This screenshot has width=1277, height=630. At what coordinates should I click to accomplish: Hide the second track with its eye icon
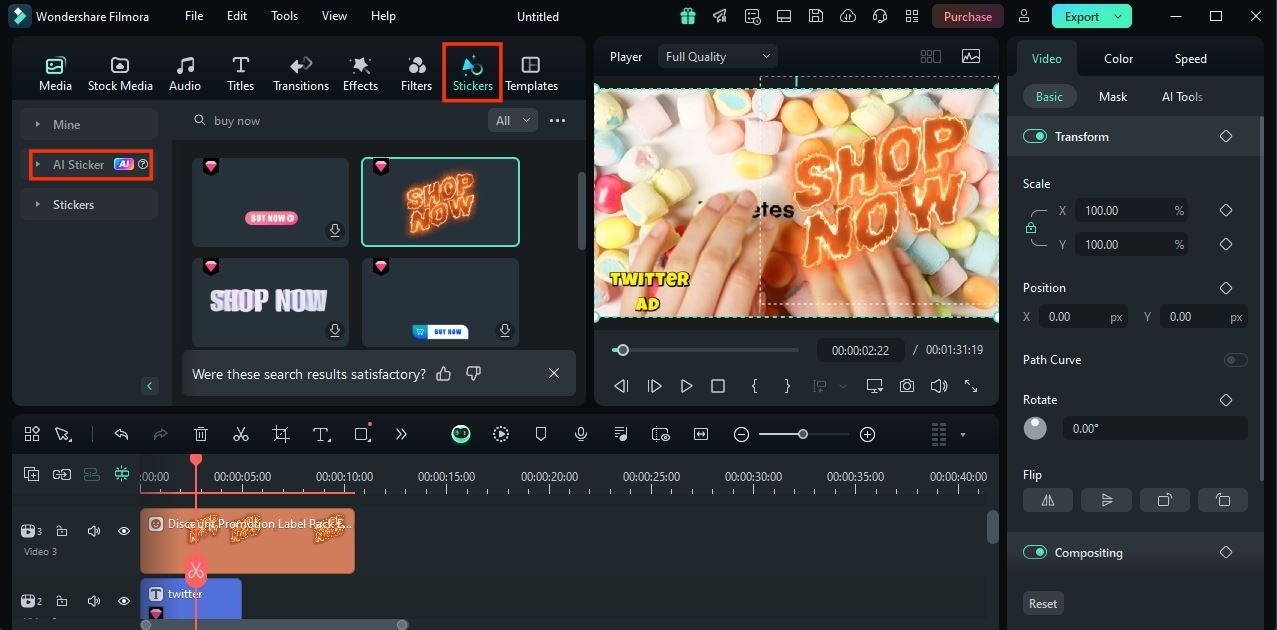124,601
